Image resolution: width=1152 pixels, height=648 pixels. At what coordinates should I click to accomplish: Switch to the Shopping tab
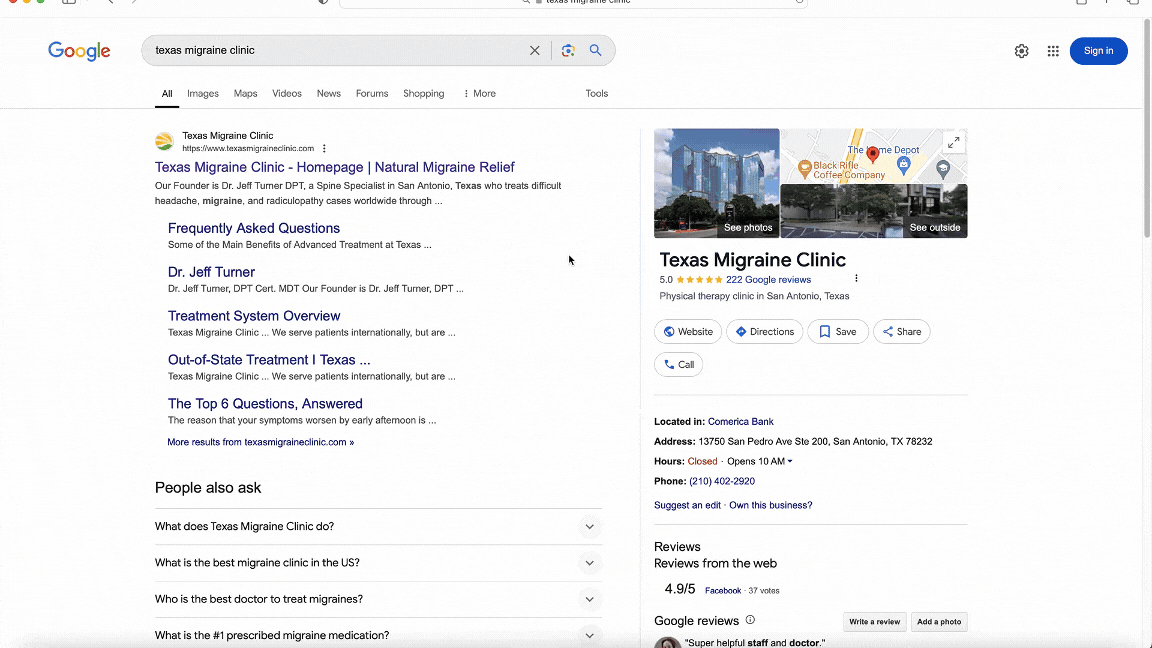click(x=423, y=93)
